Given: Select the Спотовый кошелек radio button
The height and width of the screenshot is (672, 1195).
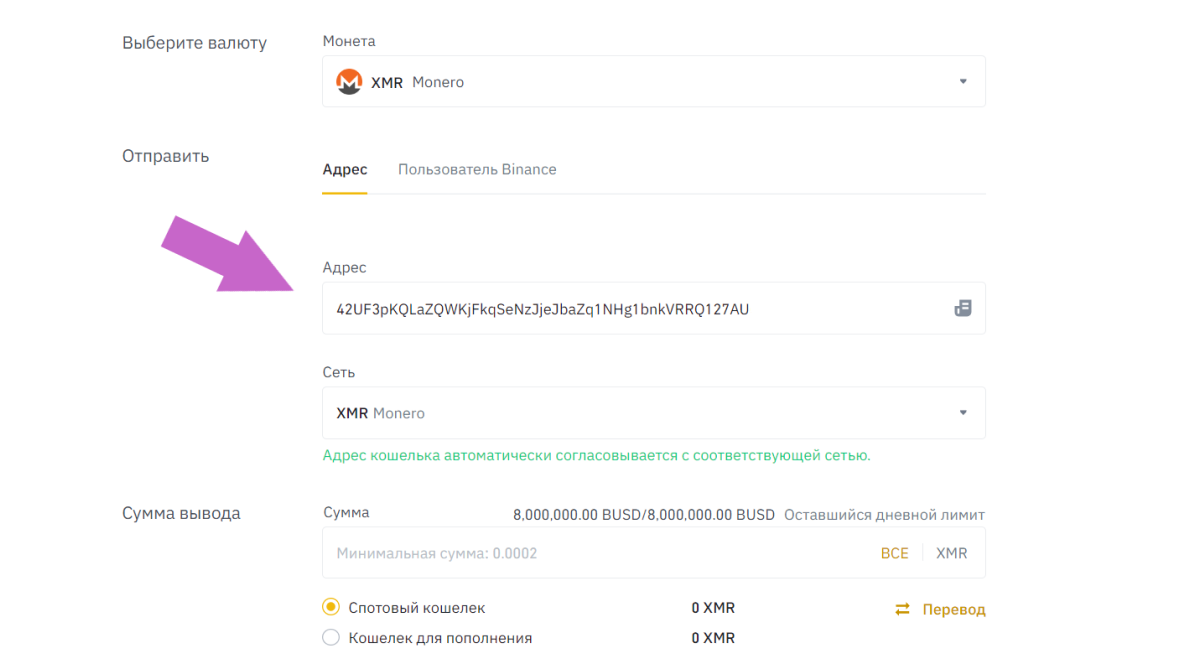Looking at the screenshot, I should (331, 608).
